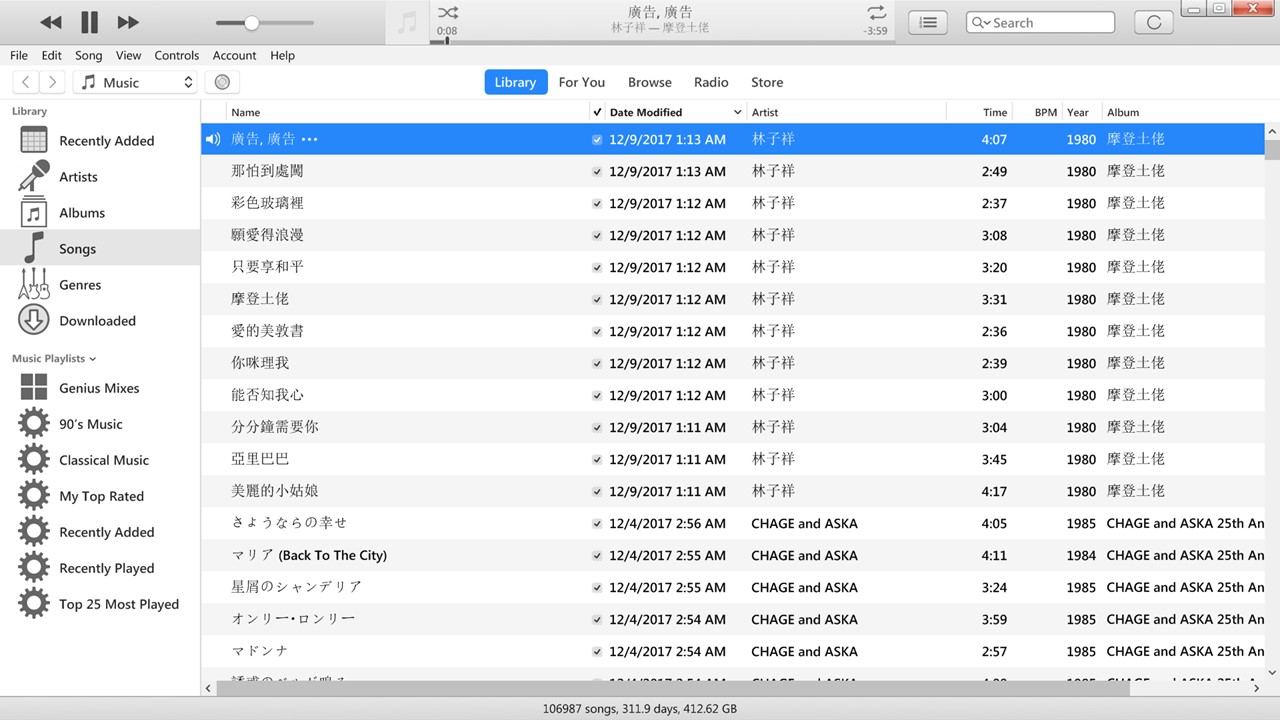Image resolution: width=1280 pixels, height=720 pixels.
Task: Open the Music media type dropdown
Action: tap(134, 82)
